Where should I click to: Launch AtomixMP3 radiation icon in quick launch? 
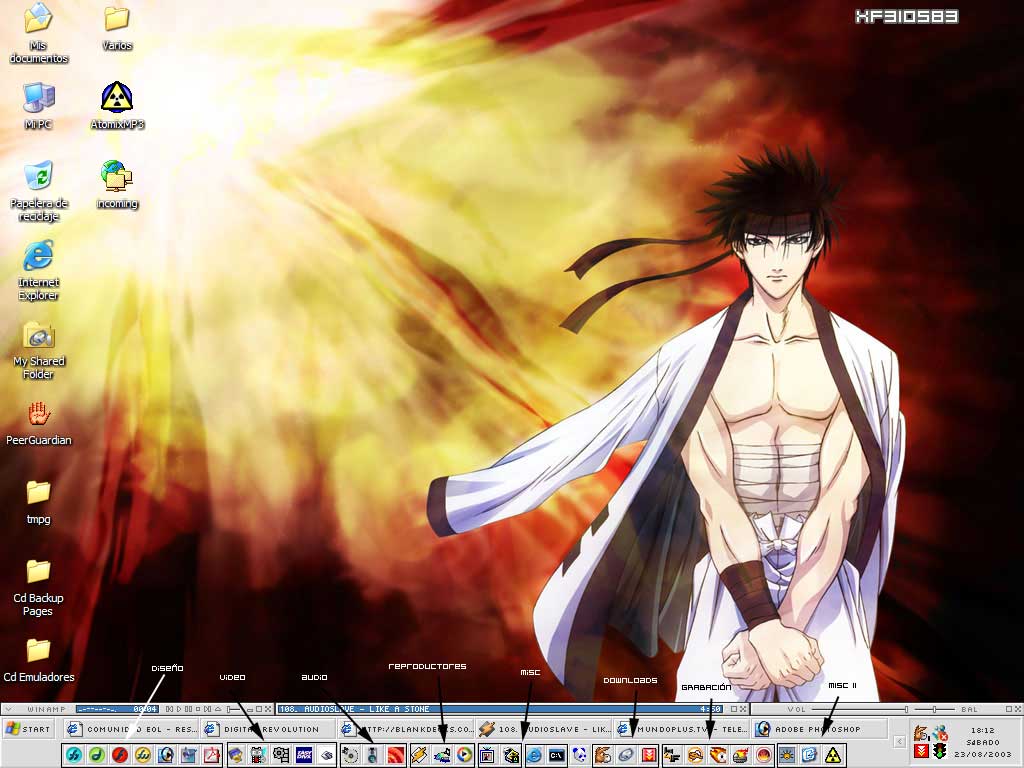click(833, 755)
